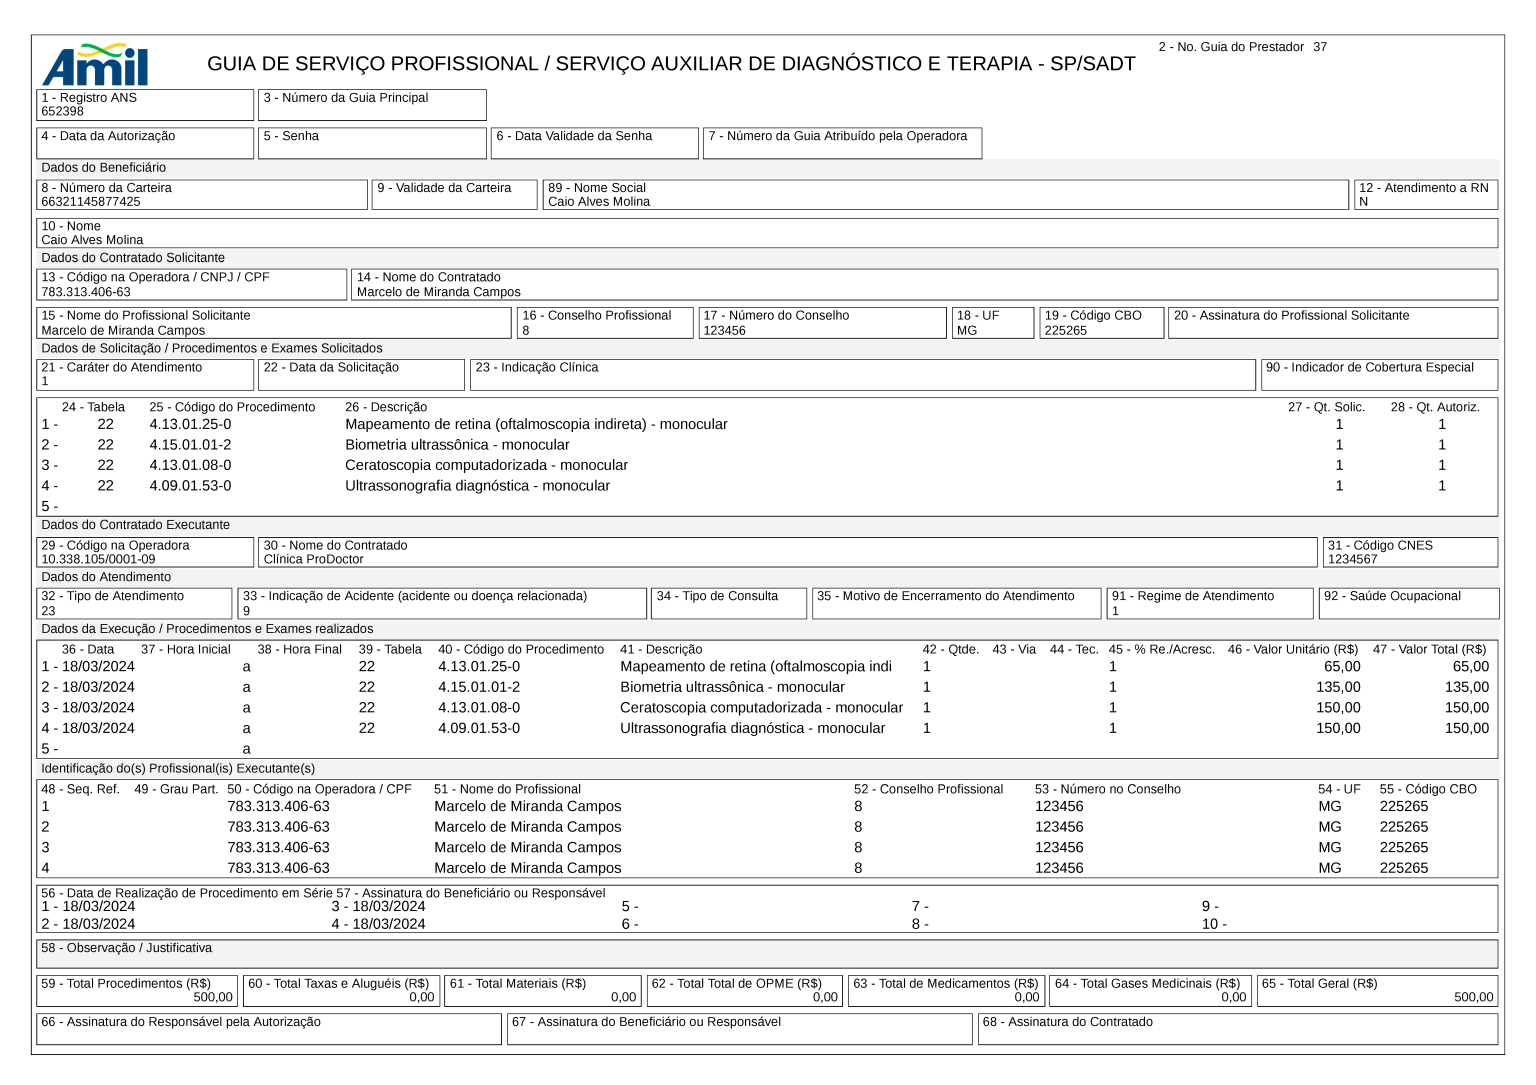The height and width of the screenshot is (1085, 1536).
Task: Focus the Senha field
Action: 372,143
